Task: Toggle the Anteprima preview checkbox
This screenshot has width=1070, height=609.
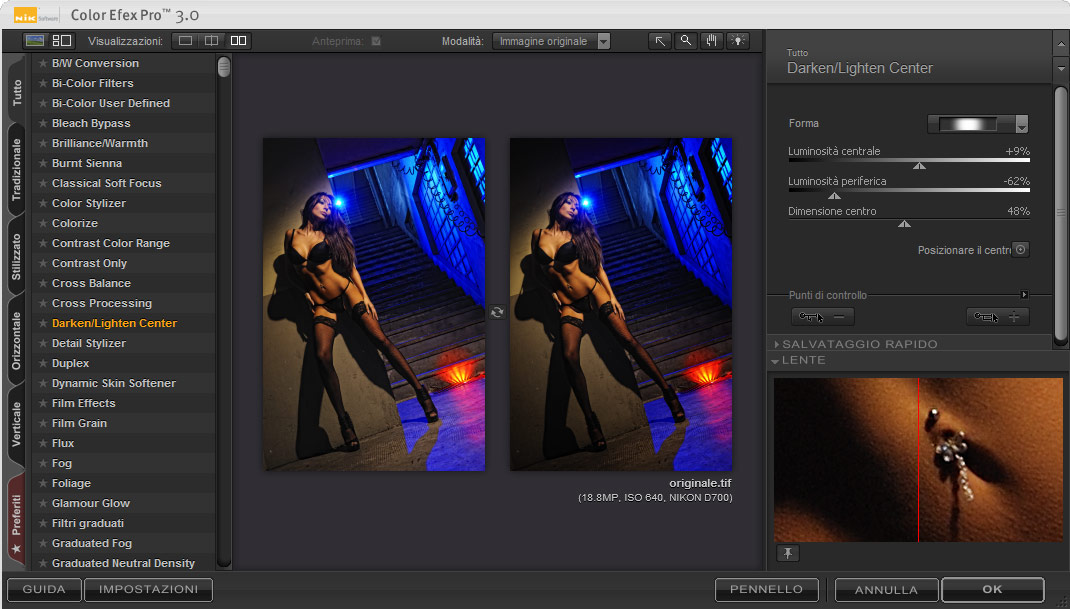Action: pyautogui.click(x=376, y=41)
